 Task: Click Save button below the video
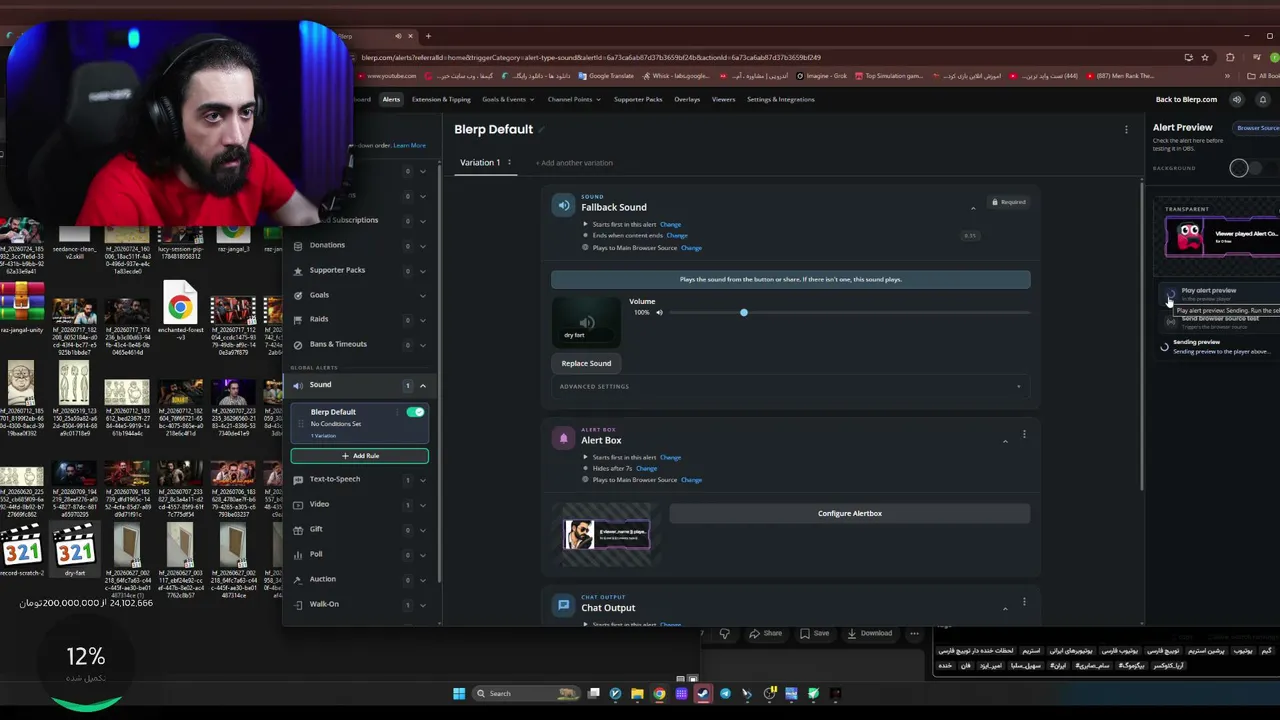pos(815,633)
